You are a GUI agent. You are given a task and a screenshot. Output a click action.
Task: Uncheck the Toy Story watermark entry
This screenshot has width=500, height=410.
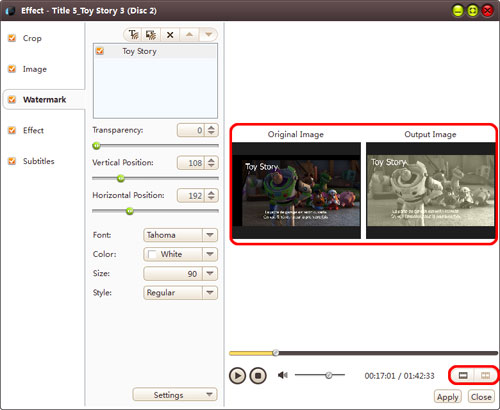(100, 51)
